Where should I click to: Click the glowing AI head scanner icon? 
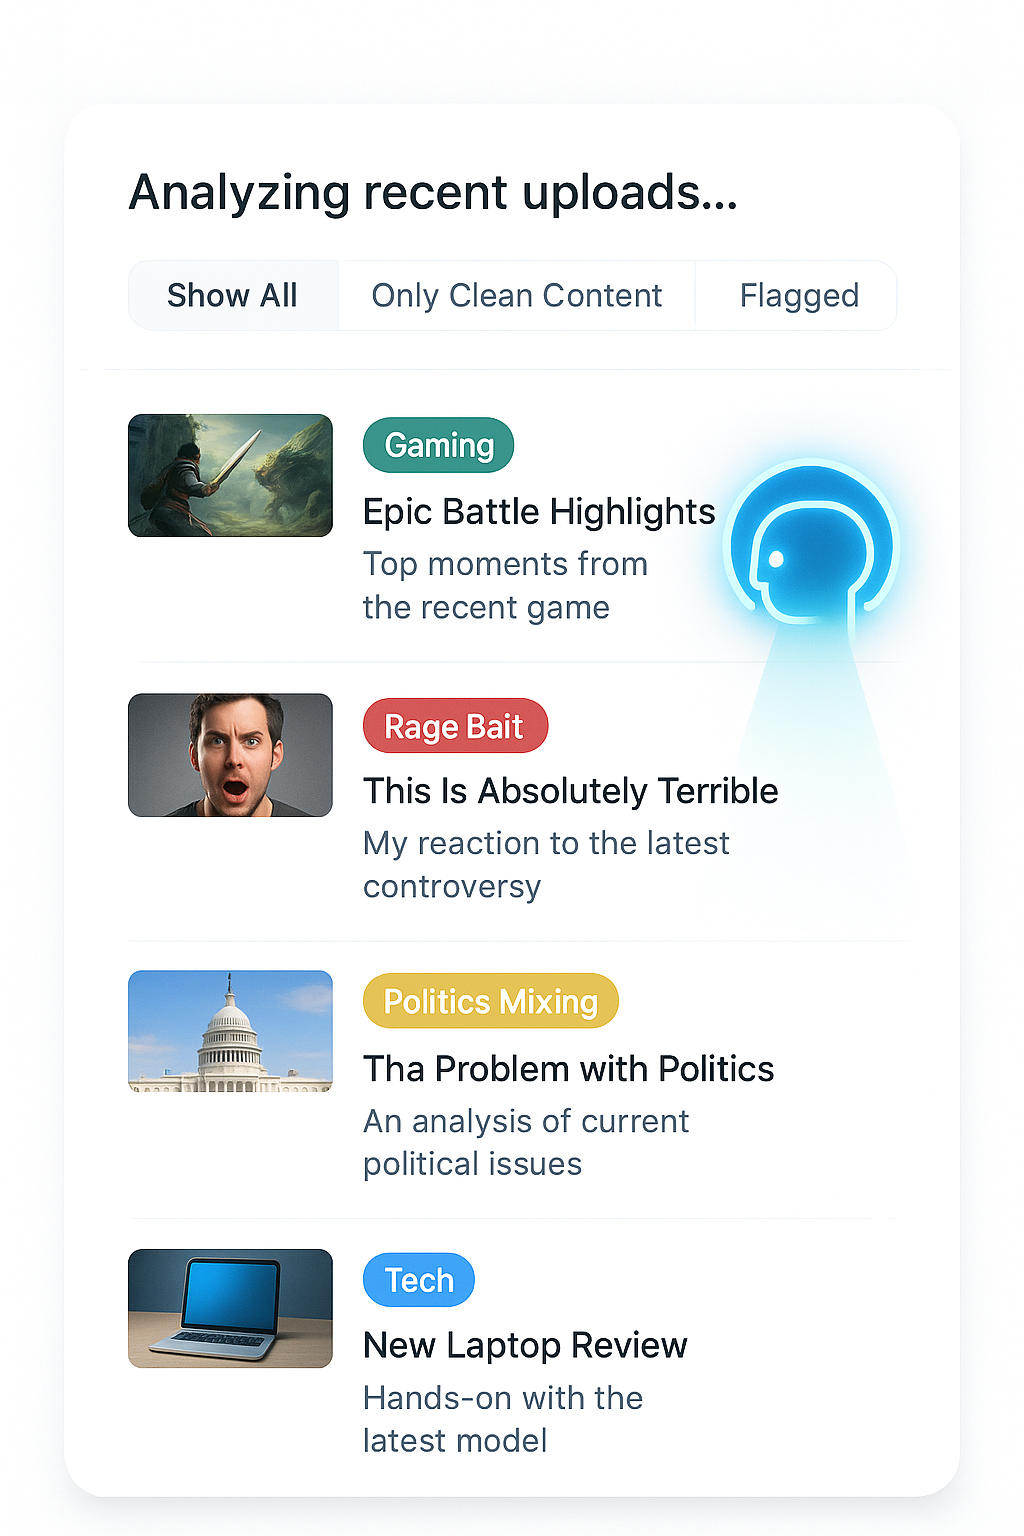813,546
